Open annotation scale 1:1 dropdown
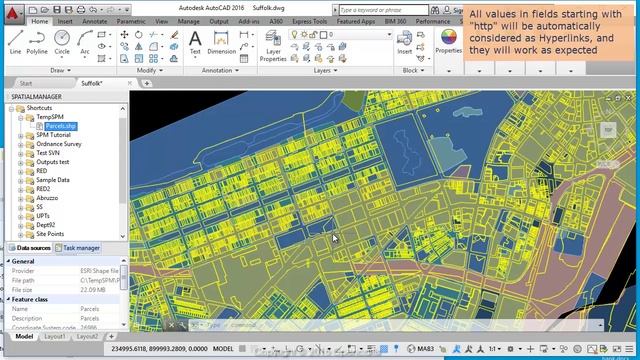The width and height of the screenshot is (640, 360). point(494,349)
